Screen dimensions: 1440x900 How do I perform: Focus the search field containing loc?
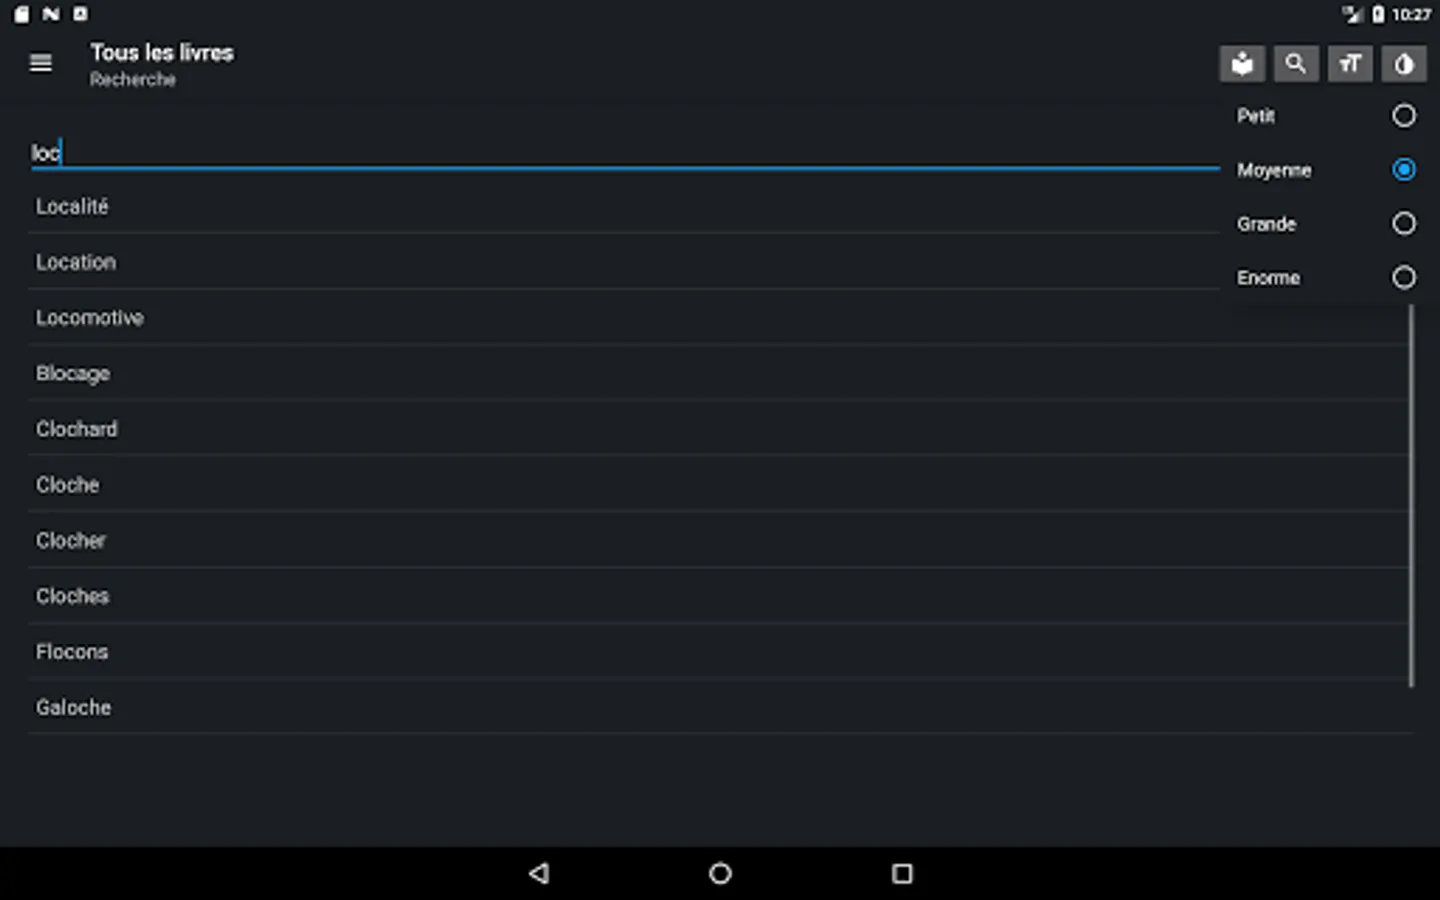tap(625, 152)
